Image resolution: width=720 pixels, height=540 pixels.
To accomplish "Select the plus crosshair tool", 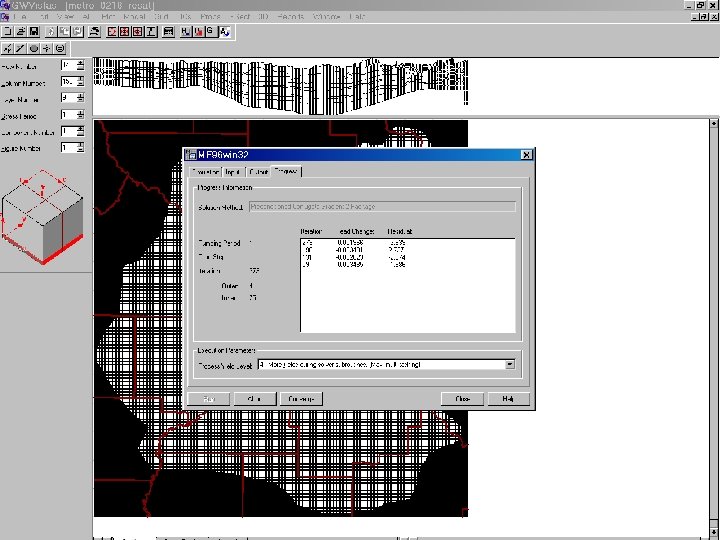I will point(47,48).
